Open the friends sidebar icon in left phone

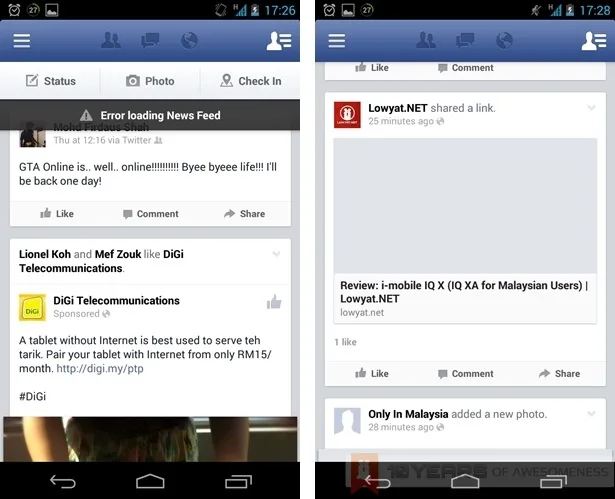(x=279, y=41)
